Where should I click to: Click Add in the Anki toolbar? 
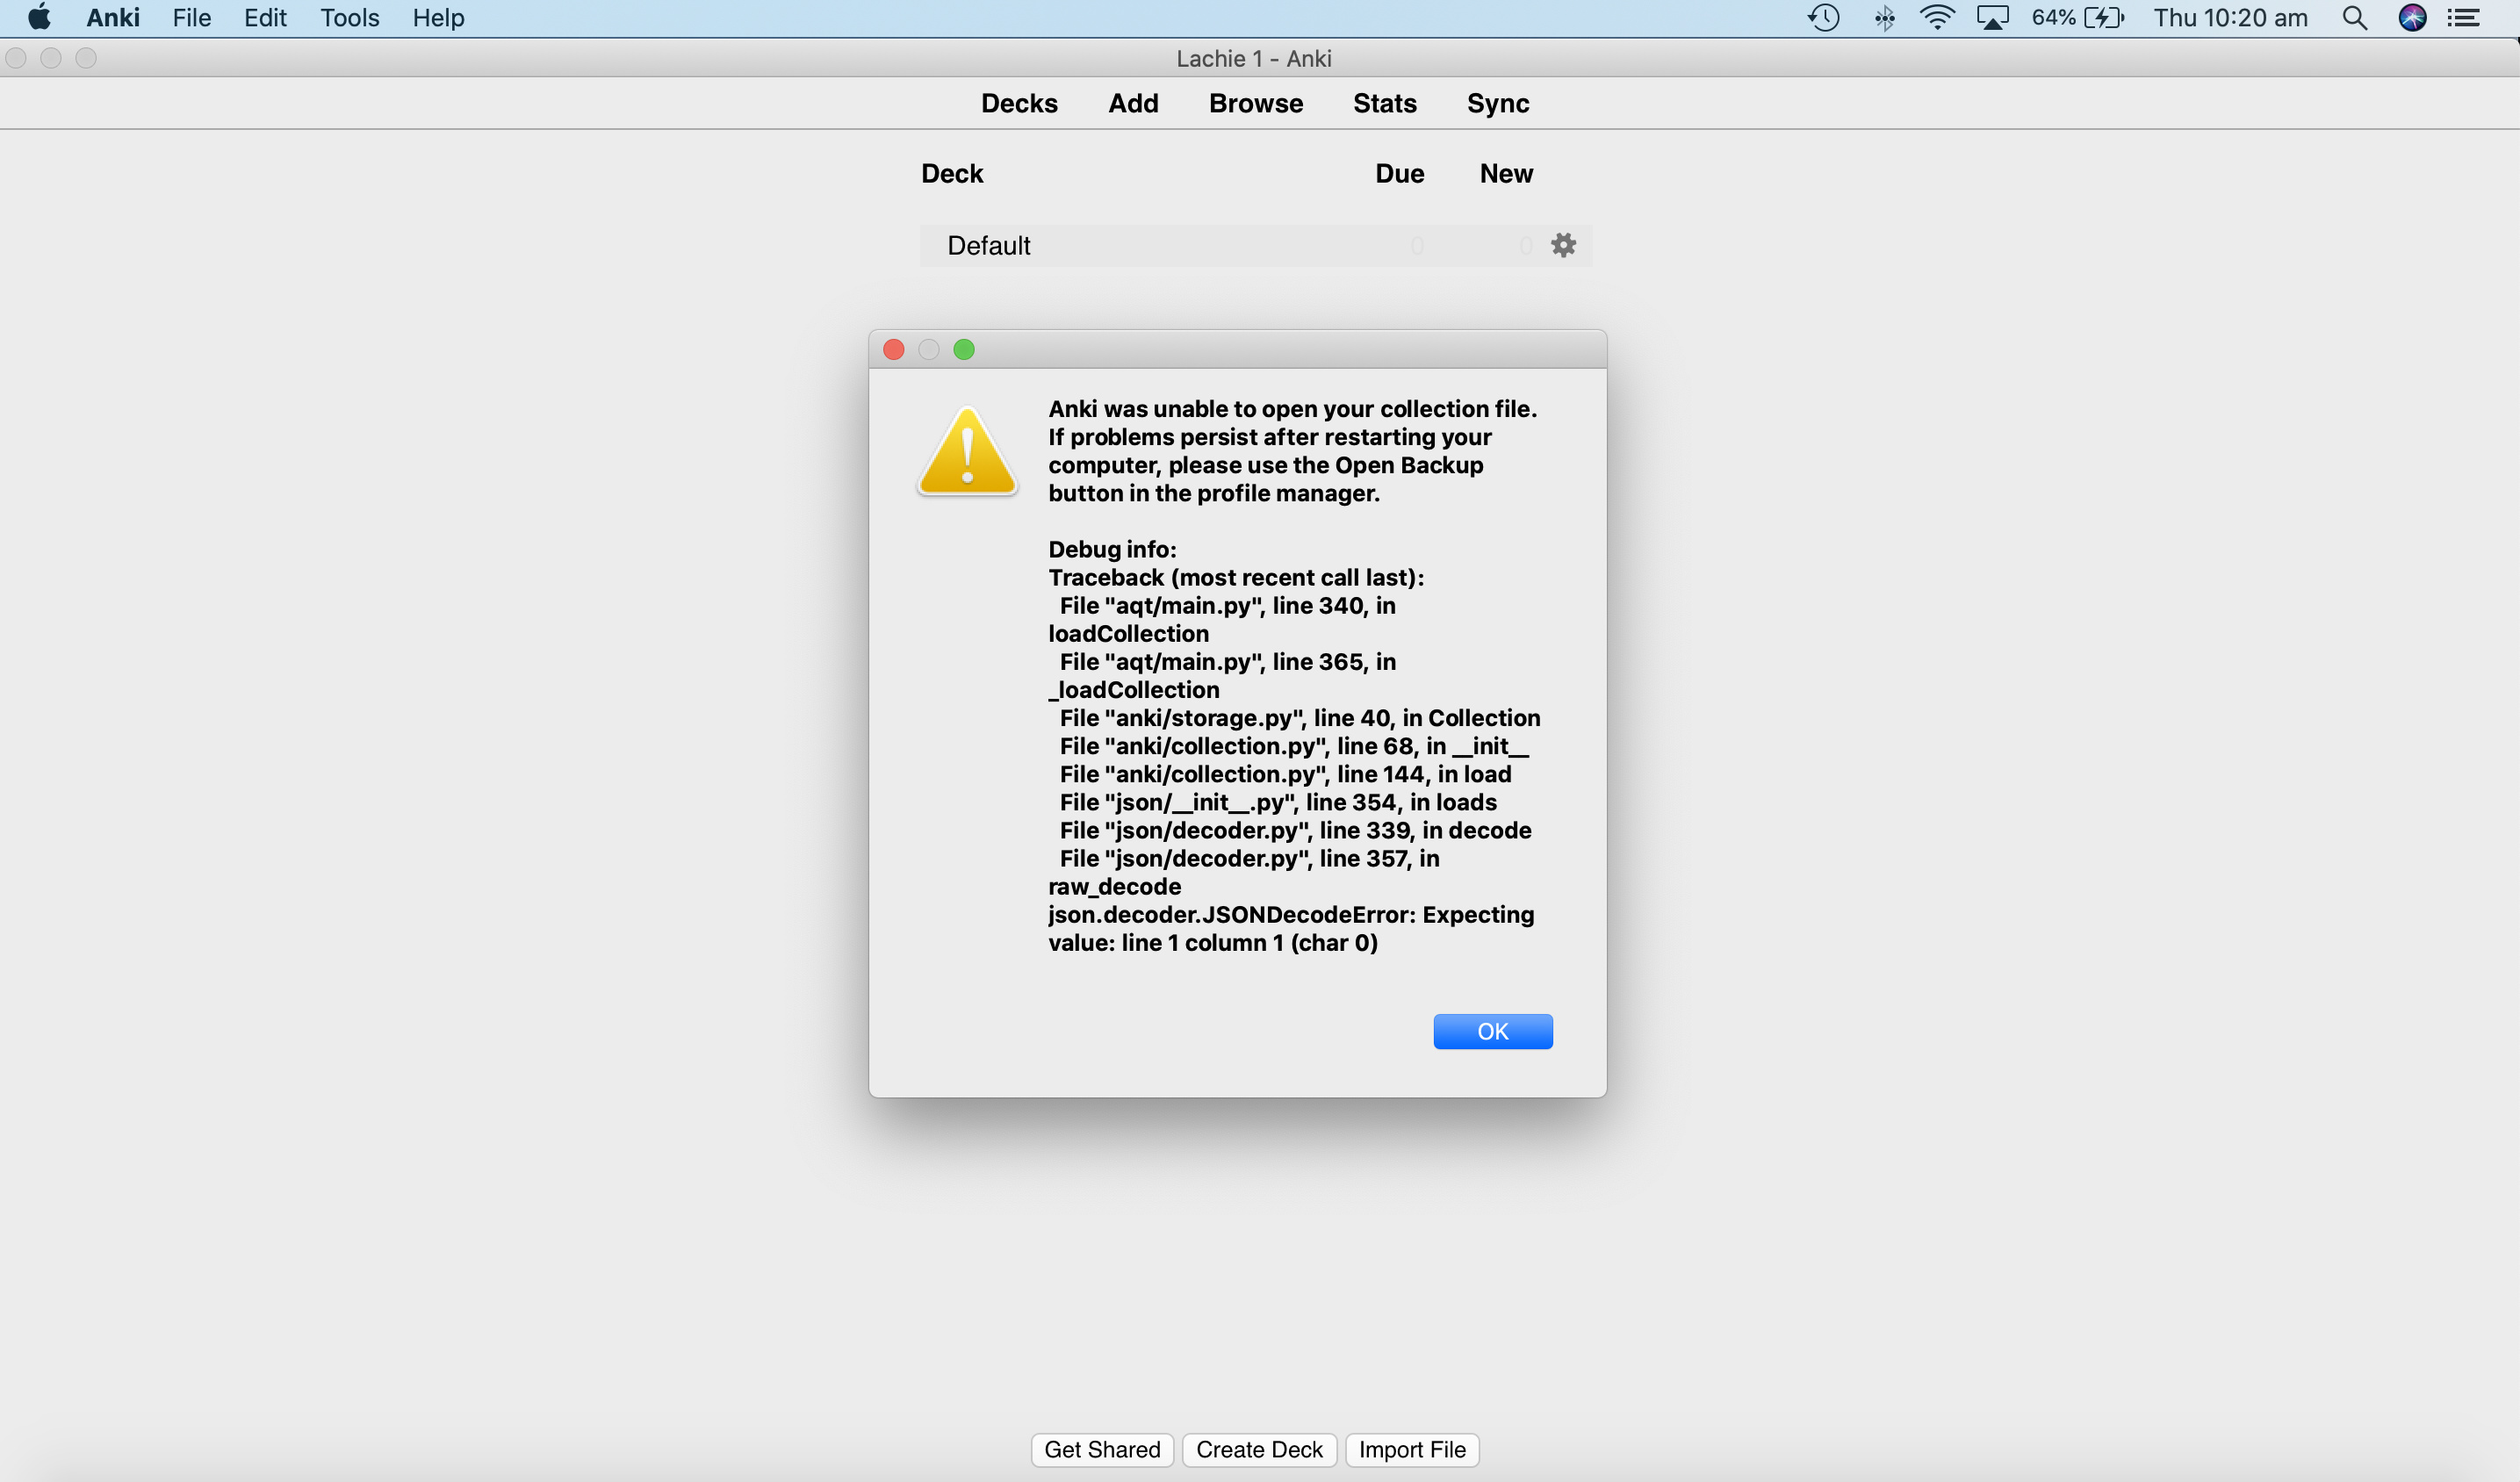point(1133,103)
